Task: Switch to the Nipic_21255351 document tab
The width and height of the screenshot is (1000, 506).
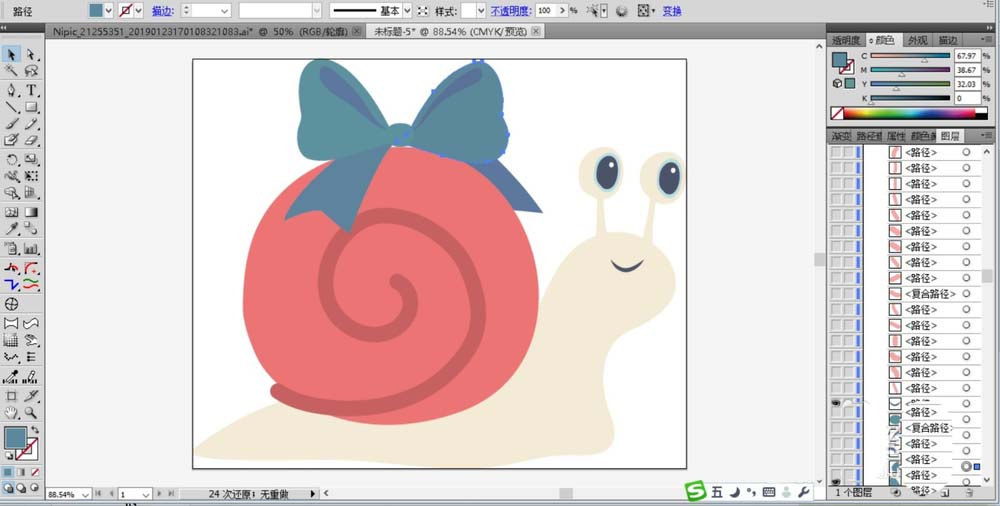Action: [150, 32]
